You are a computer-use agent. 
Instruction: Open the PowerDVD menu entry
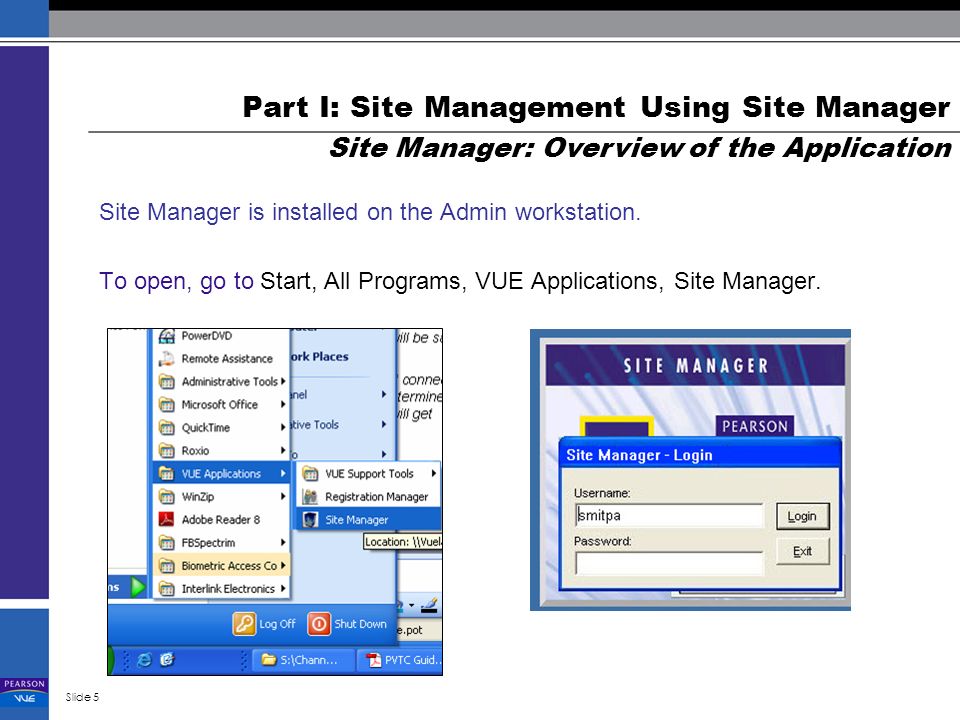[x=221, y=336]
